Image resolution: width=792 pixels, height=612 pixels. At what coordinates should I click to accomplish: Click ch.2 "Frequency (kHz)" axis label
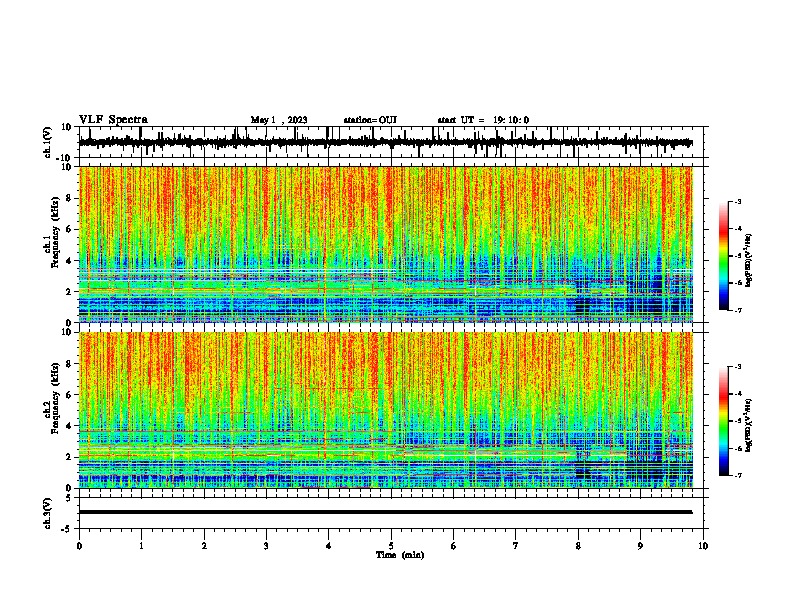coord(55,398)
